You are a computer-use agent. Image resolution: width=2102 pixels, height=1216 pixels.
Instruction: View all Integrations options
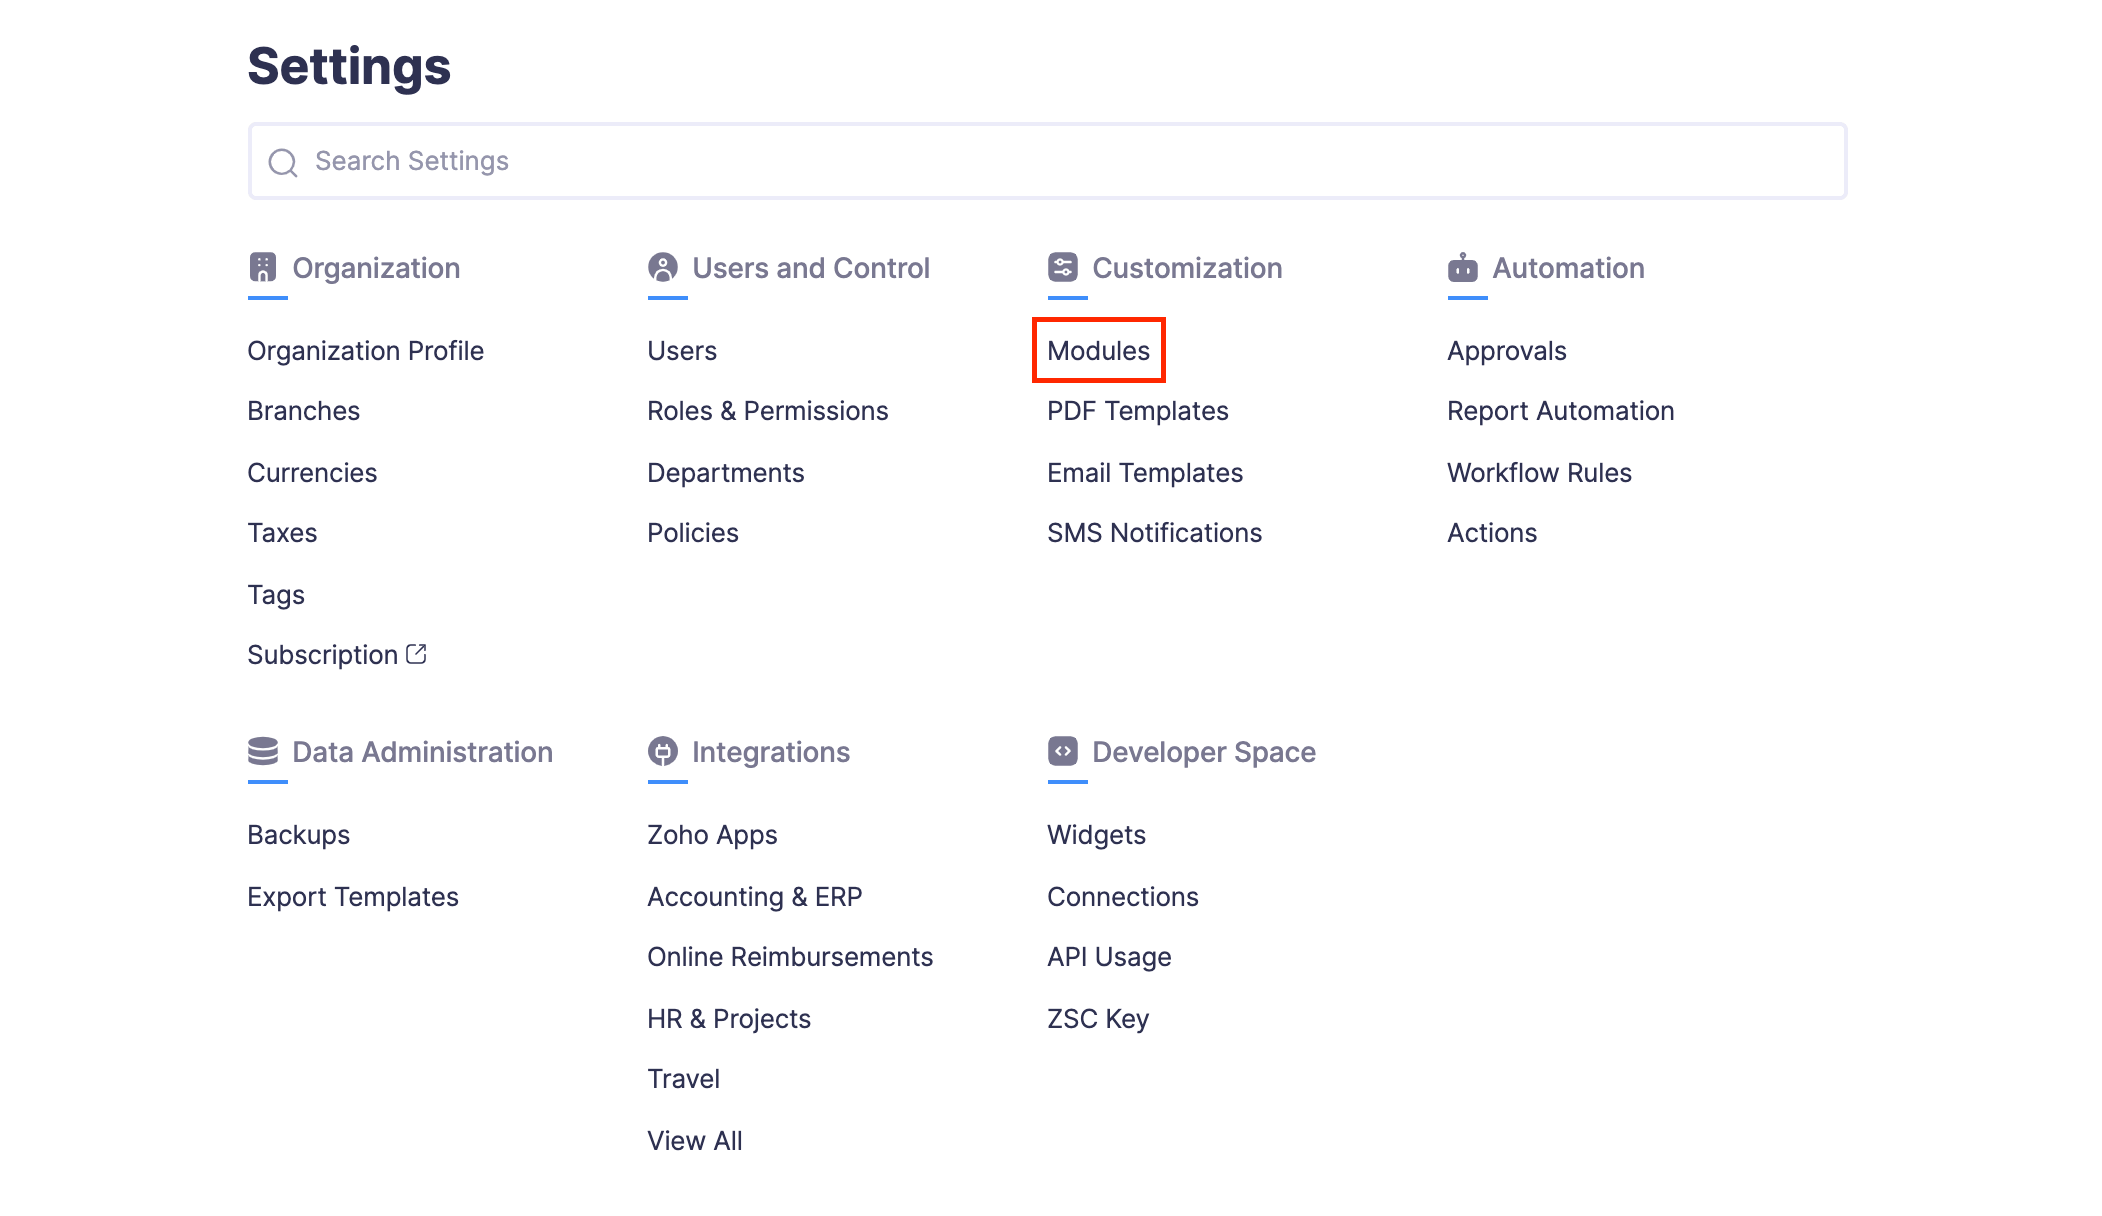pyautogui.click(x=694, y=1140)
